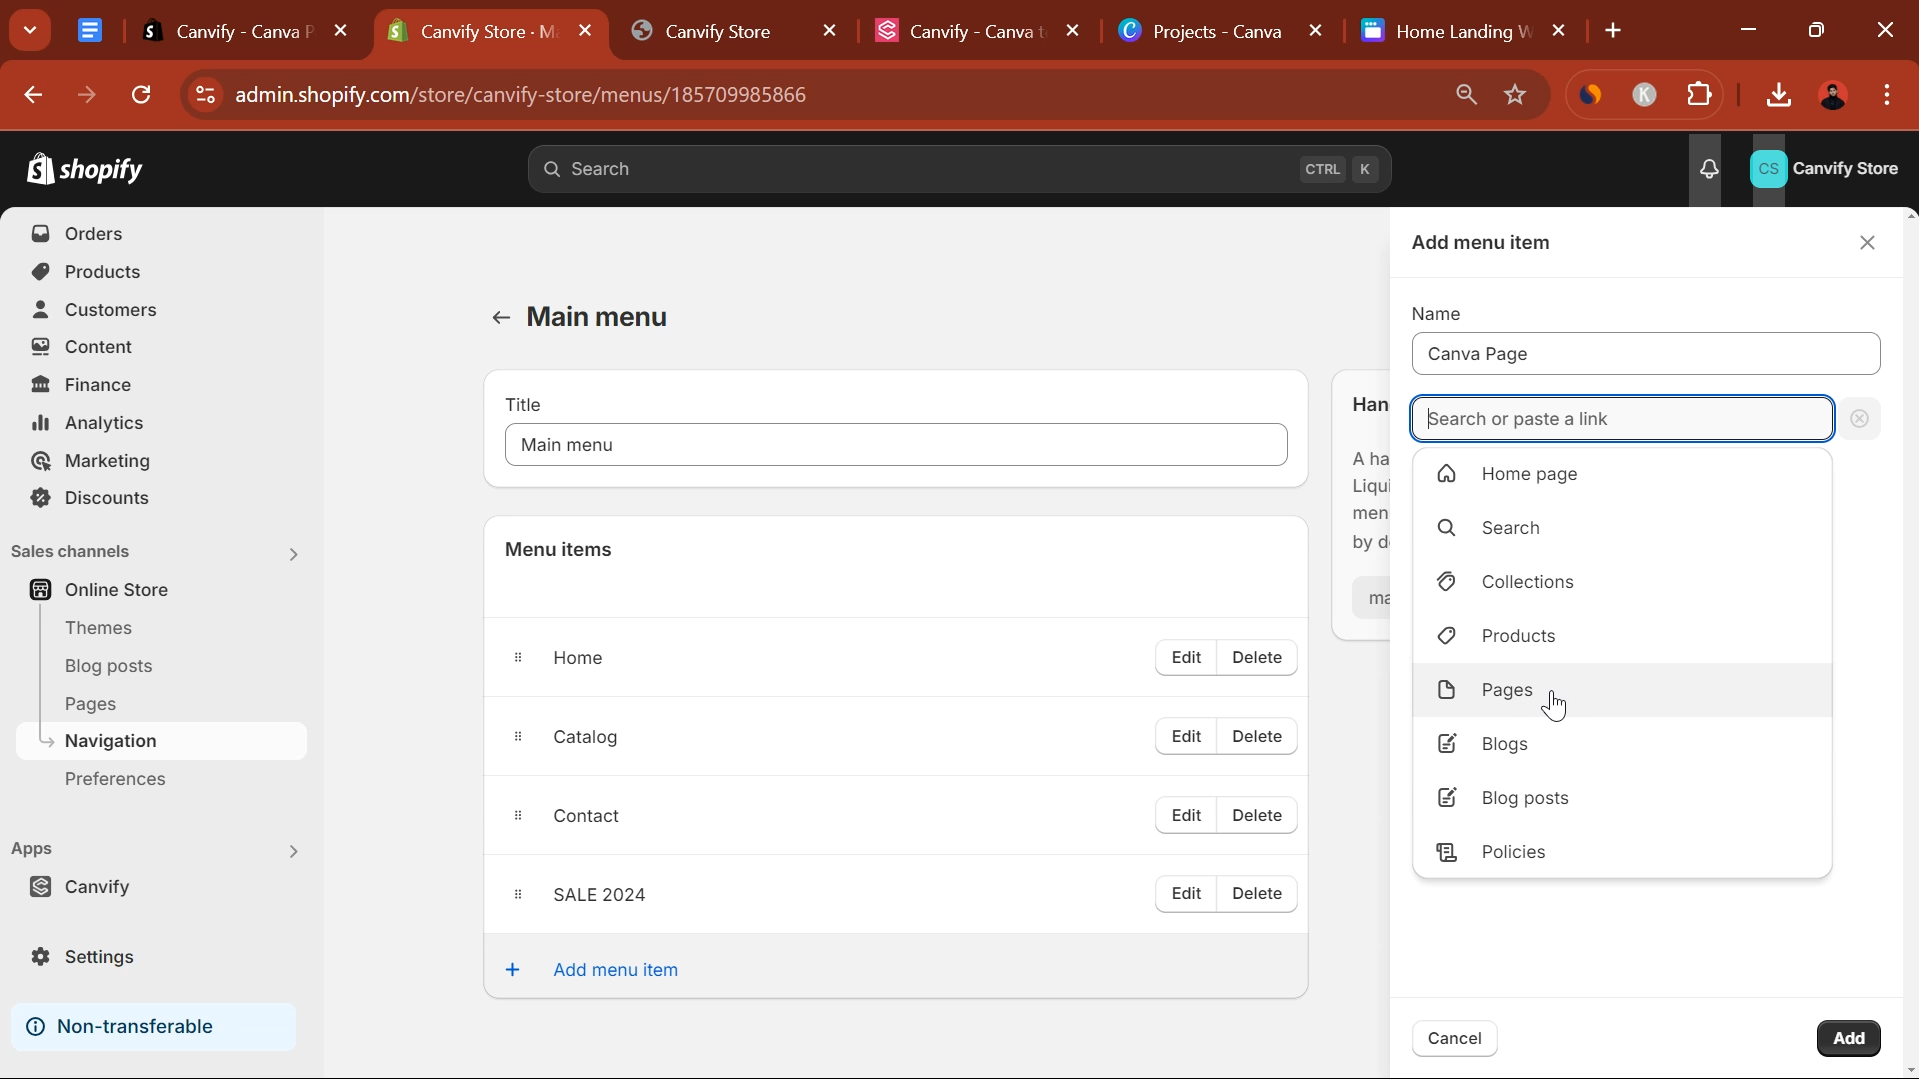Edit the Contact menu item
The height and width of the screenshot is (1079, 1919).
tap(1186, 815)
